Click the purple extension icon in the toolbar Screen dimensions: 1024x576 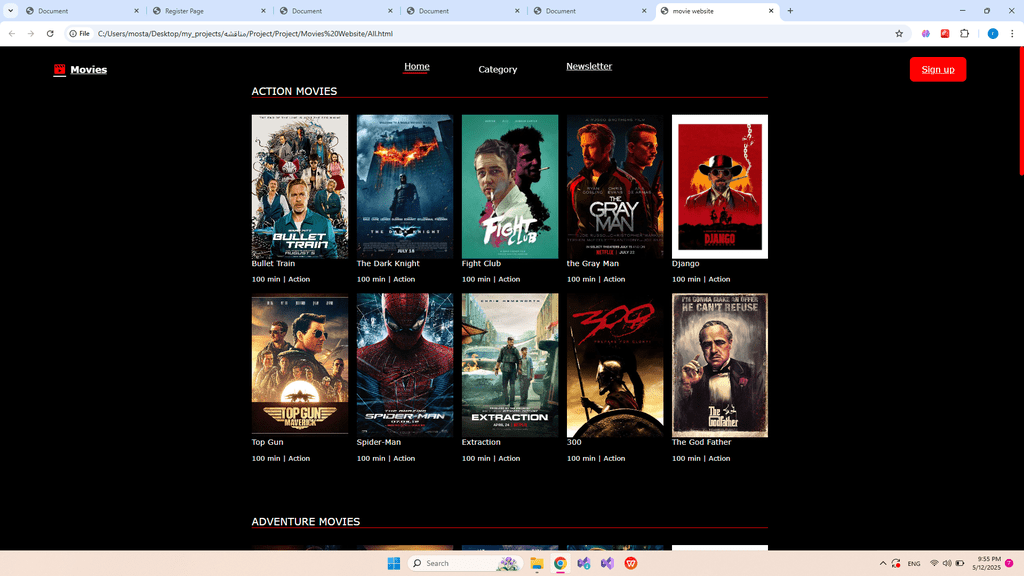[925, 33]
